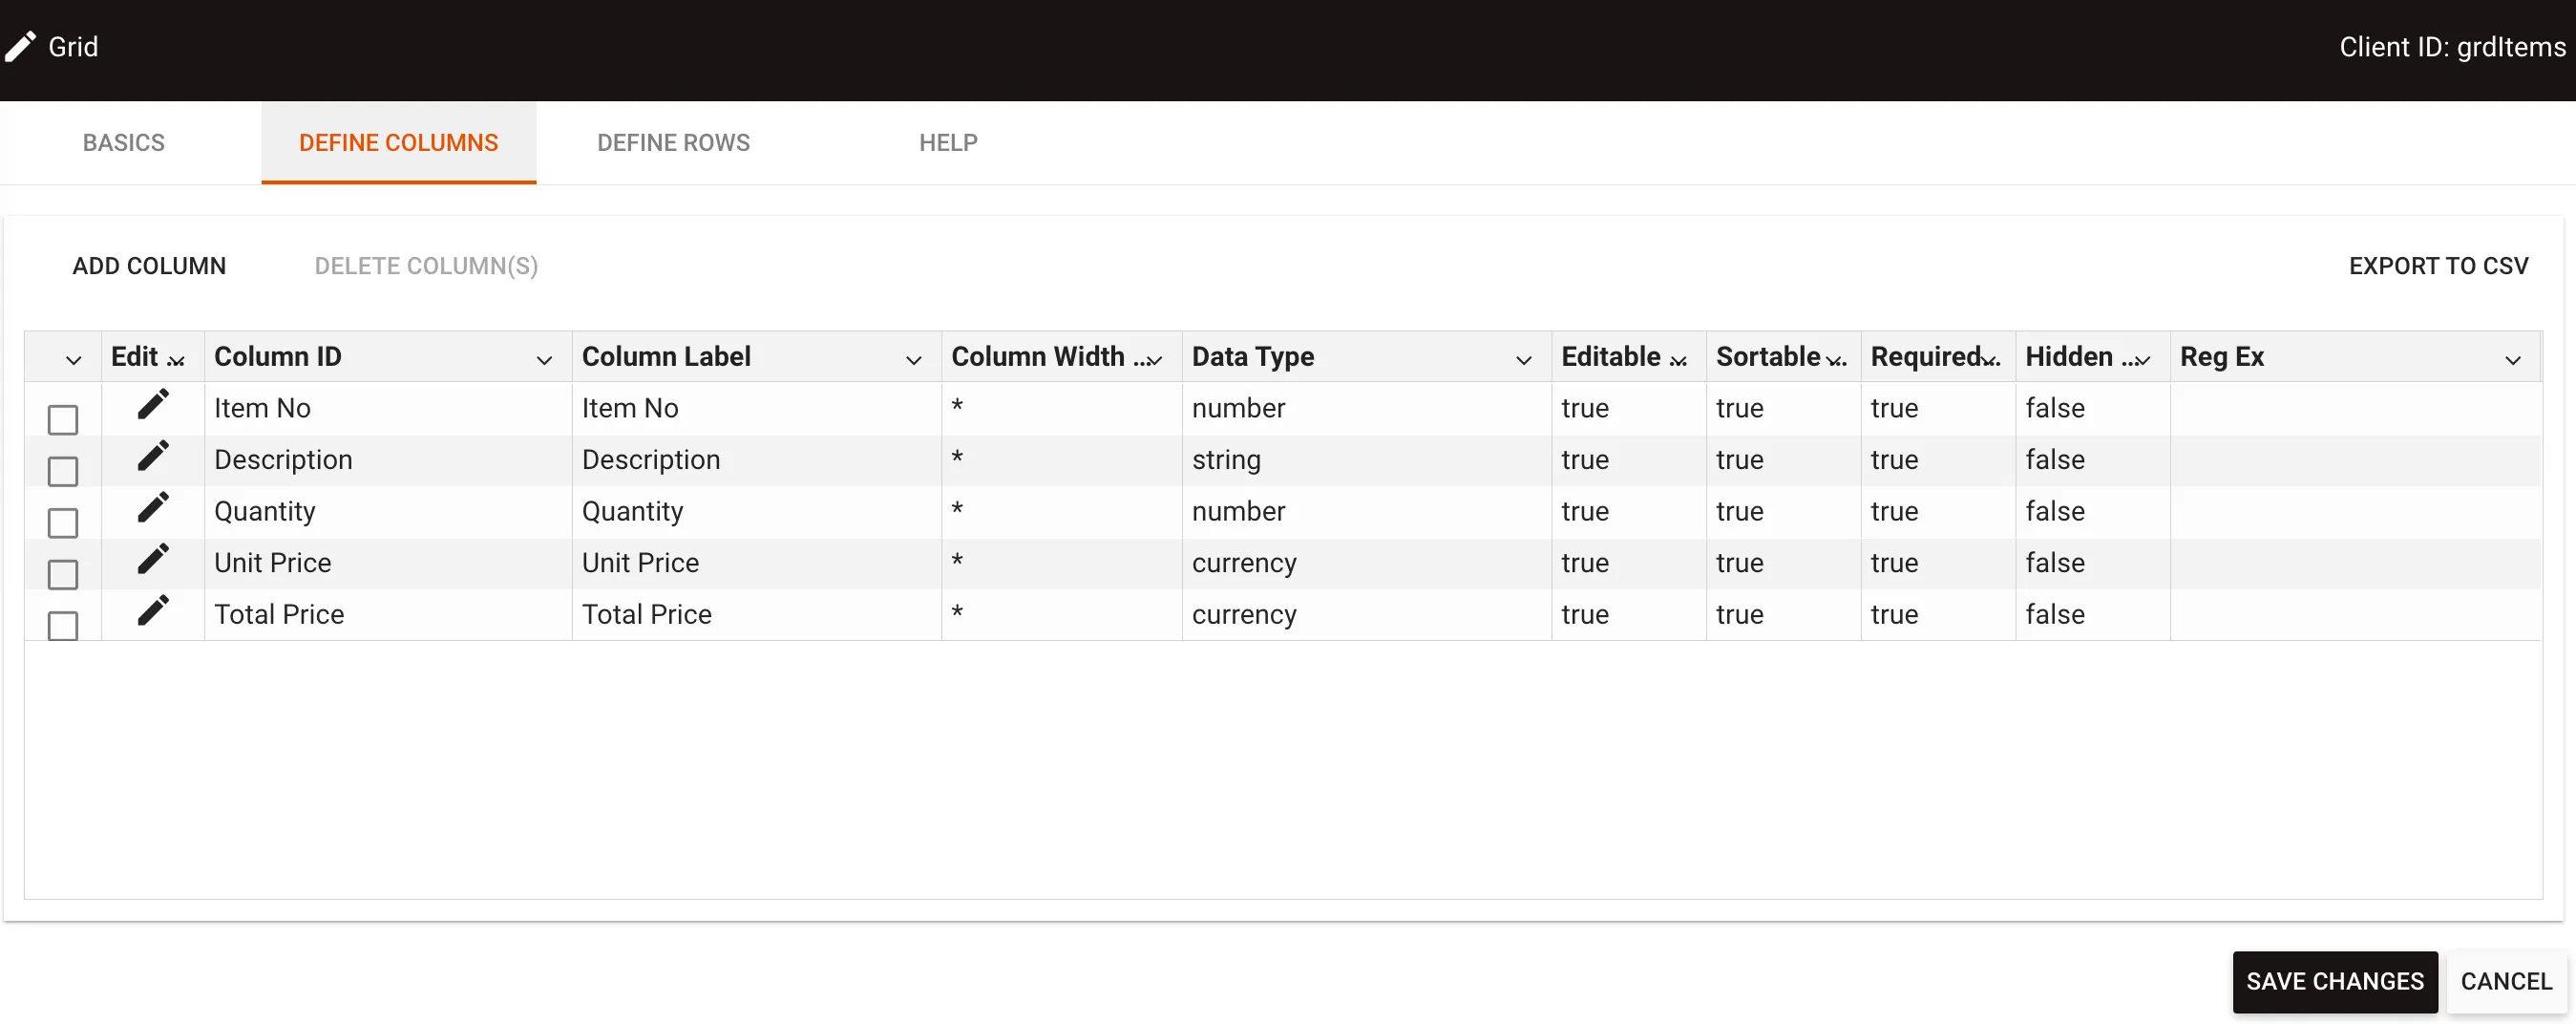Open the Column Label header dropdown
The height and width of the screenshot is (1024, 2576).
913,359
